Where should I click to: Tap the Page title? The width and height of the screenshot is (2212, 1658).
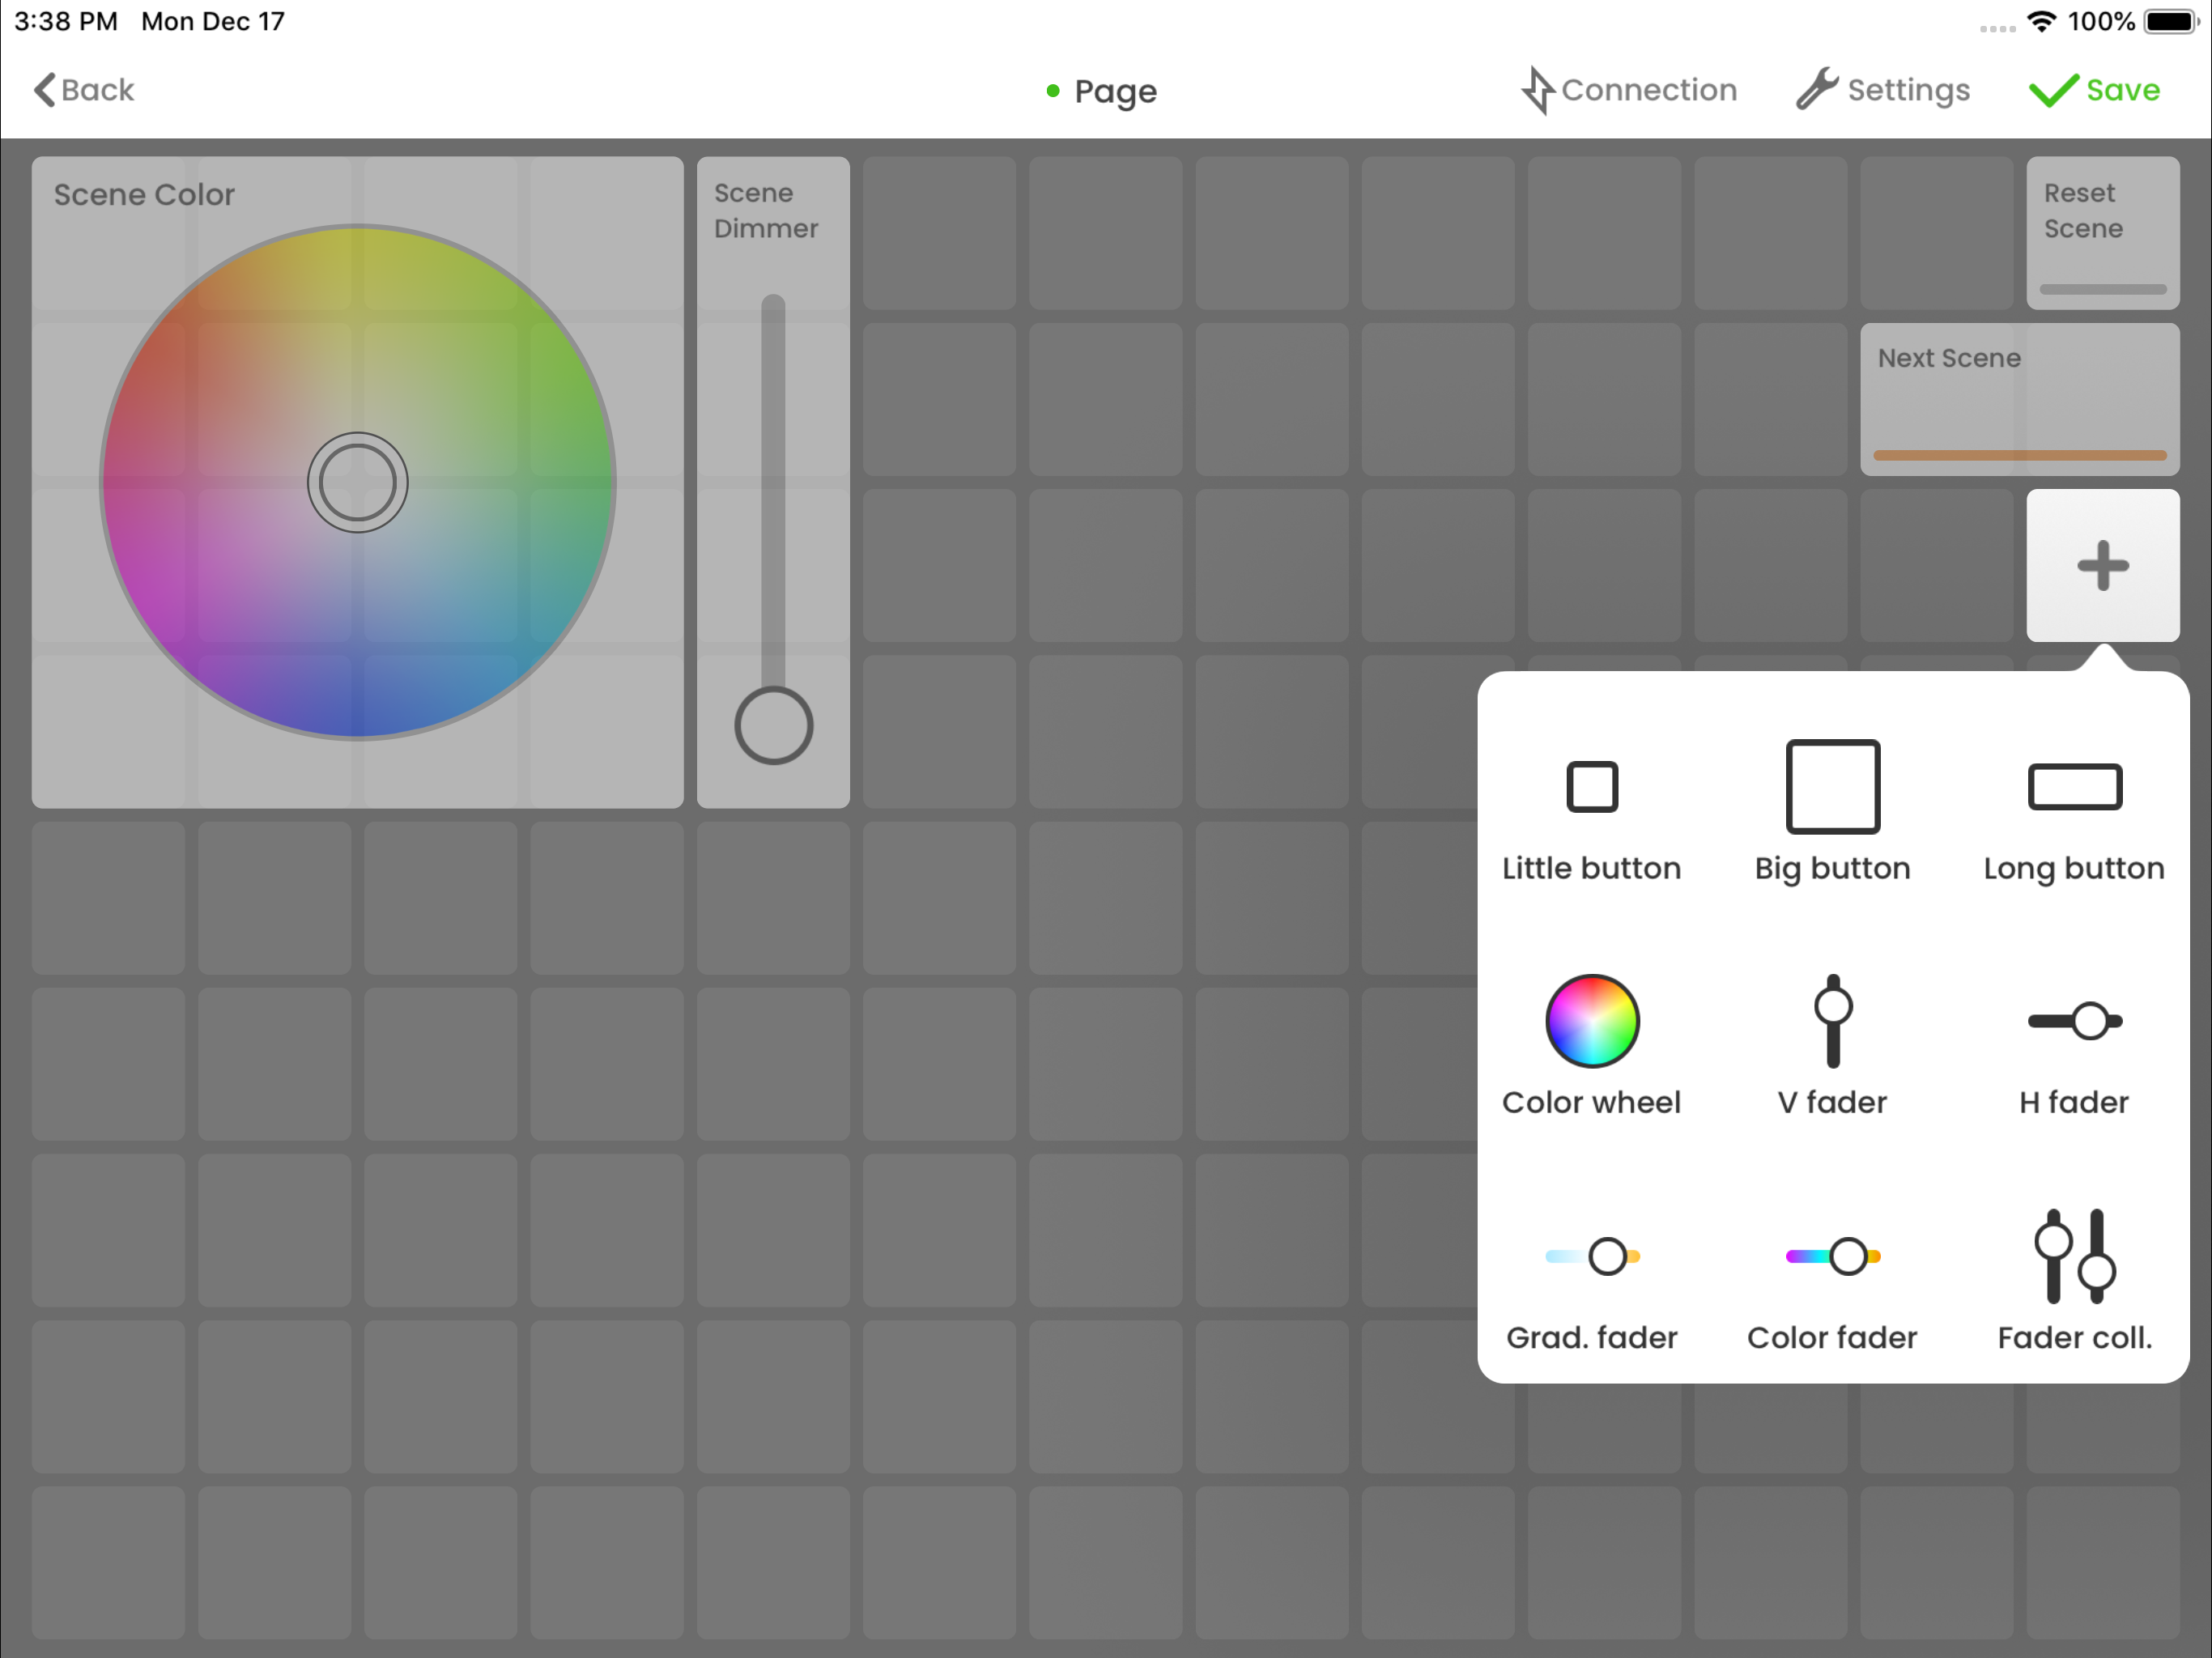pyautogui.click(x=1114, y=91)
